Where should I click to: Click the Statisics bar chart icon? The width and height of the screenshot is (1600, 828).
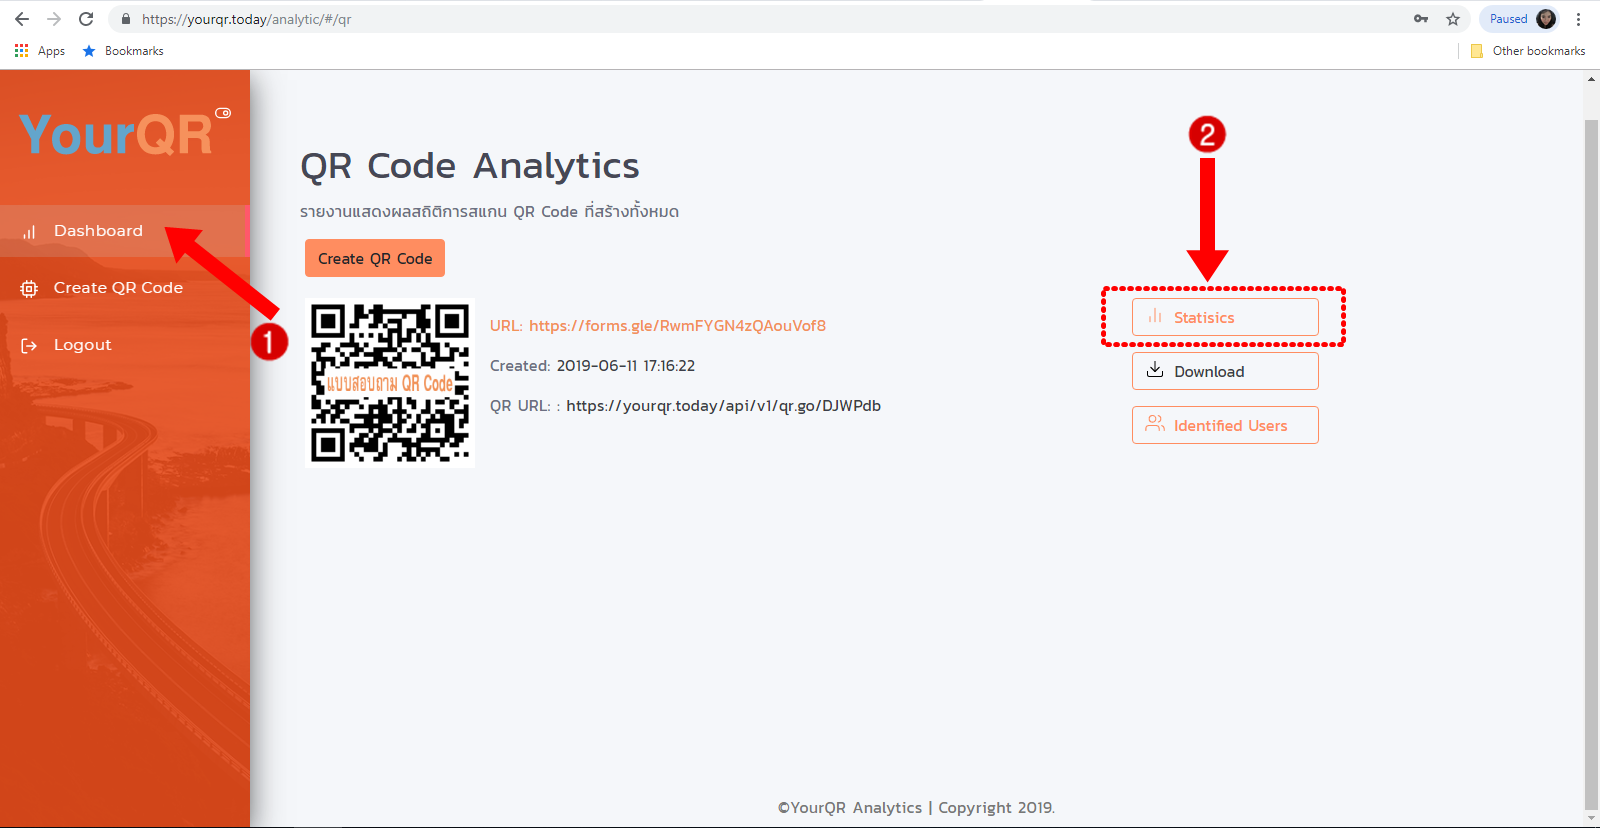1155,316
